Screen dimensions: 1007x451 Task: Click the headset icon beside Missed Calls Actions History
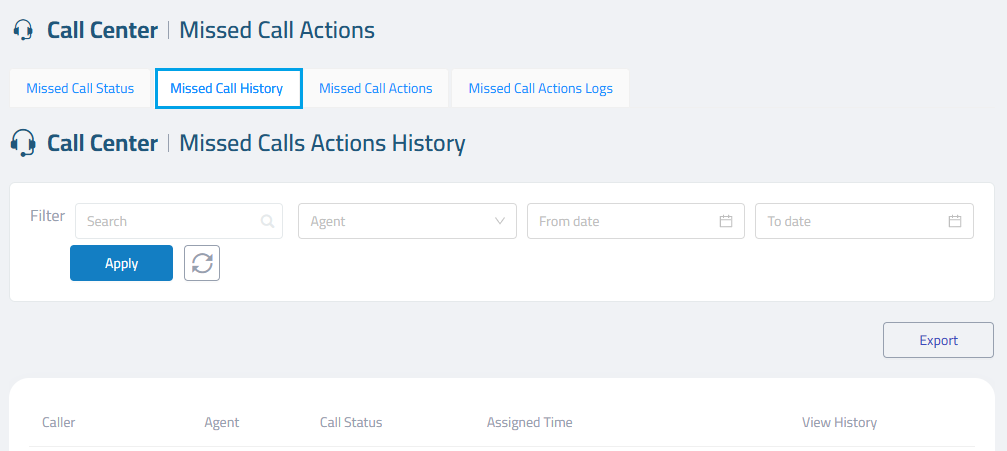[x=23, y=144]
